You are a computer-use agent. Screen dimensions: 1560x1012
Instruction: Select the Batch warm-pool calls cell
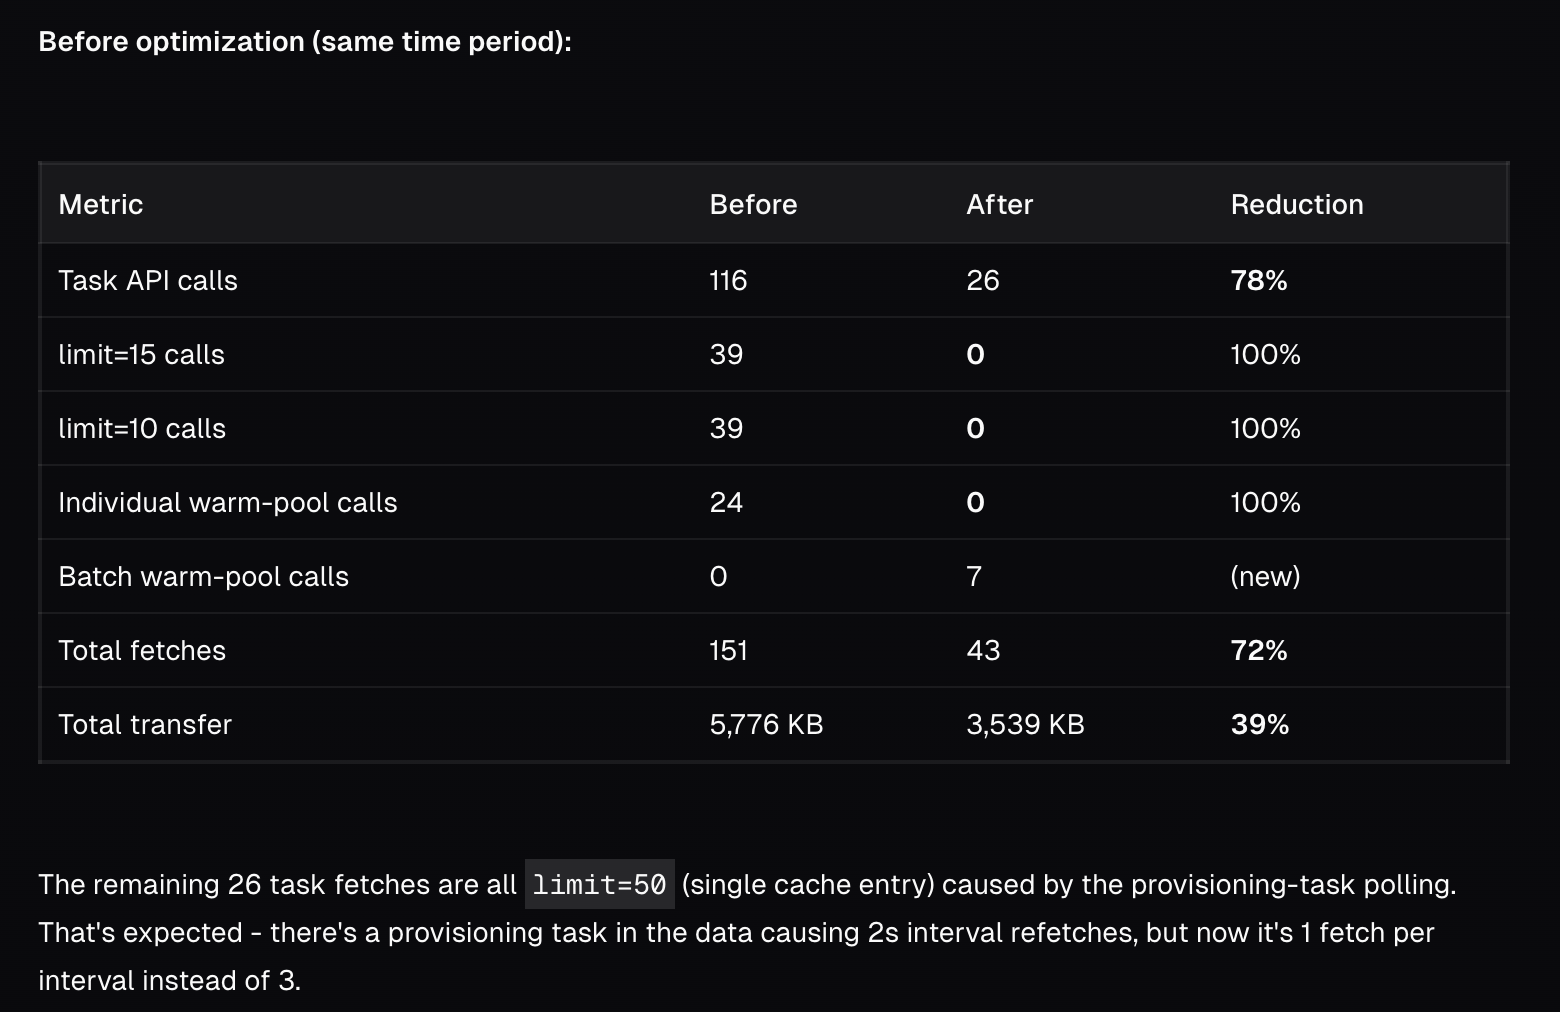pos(203,577)
